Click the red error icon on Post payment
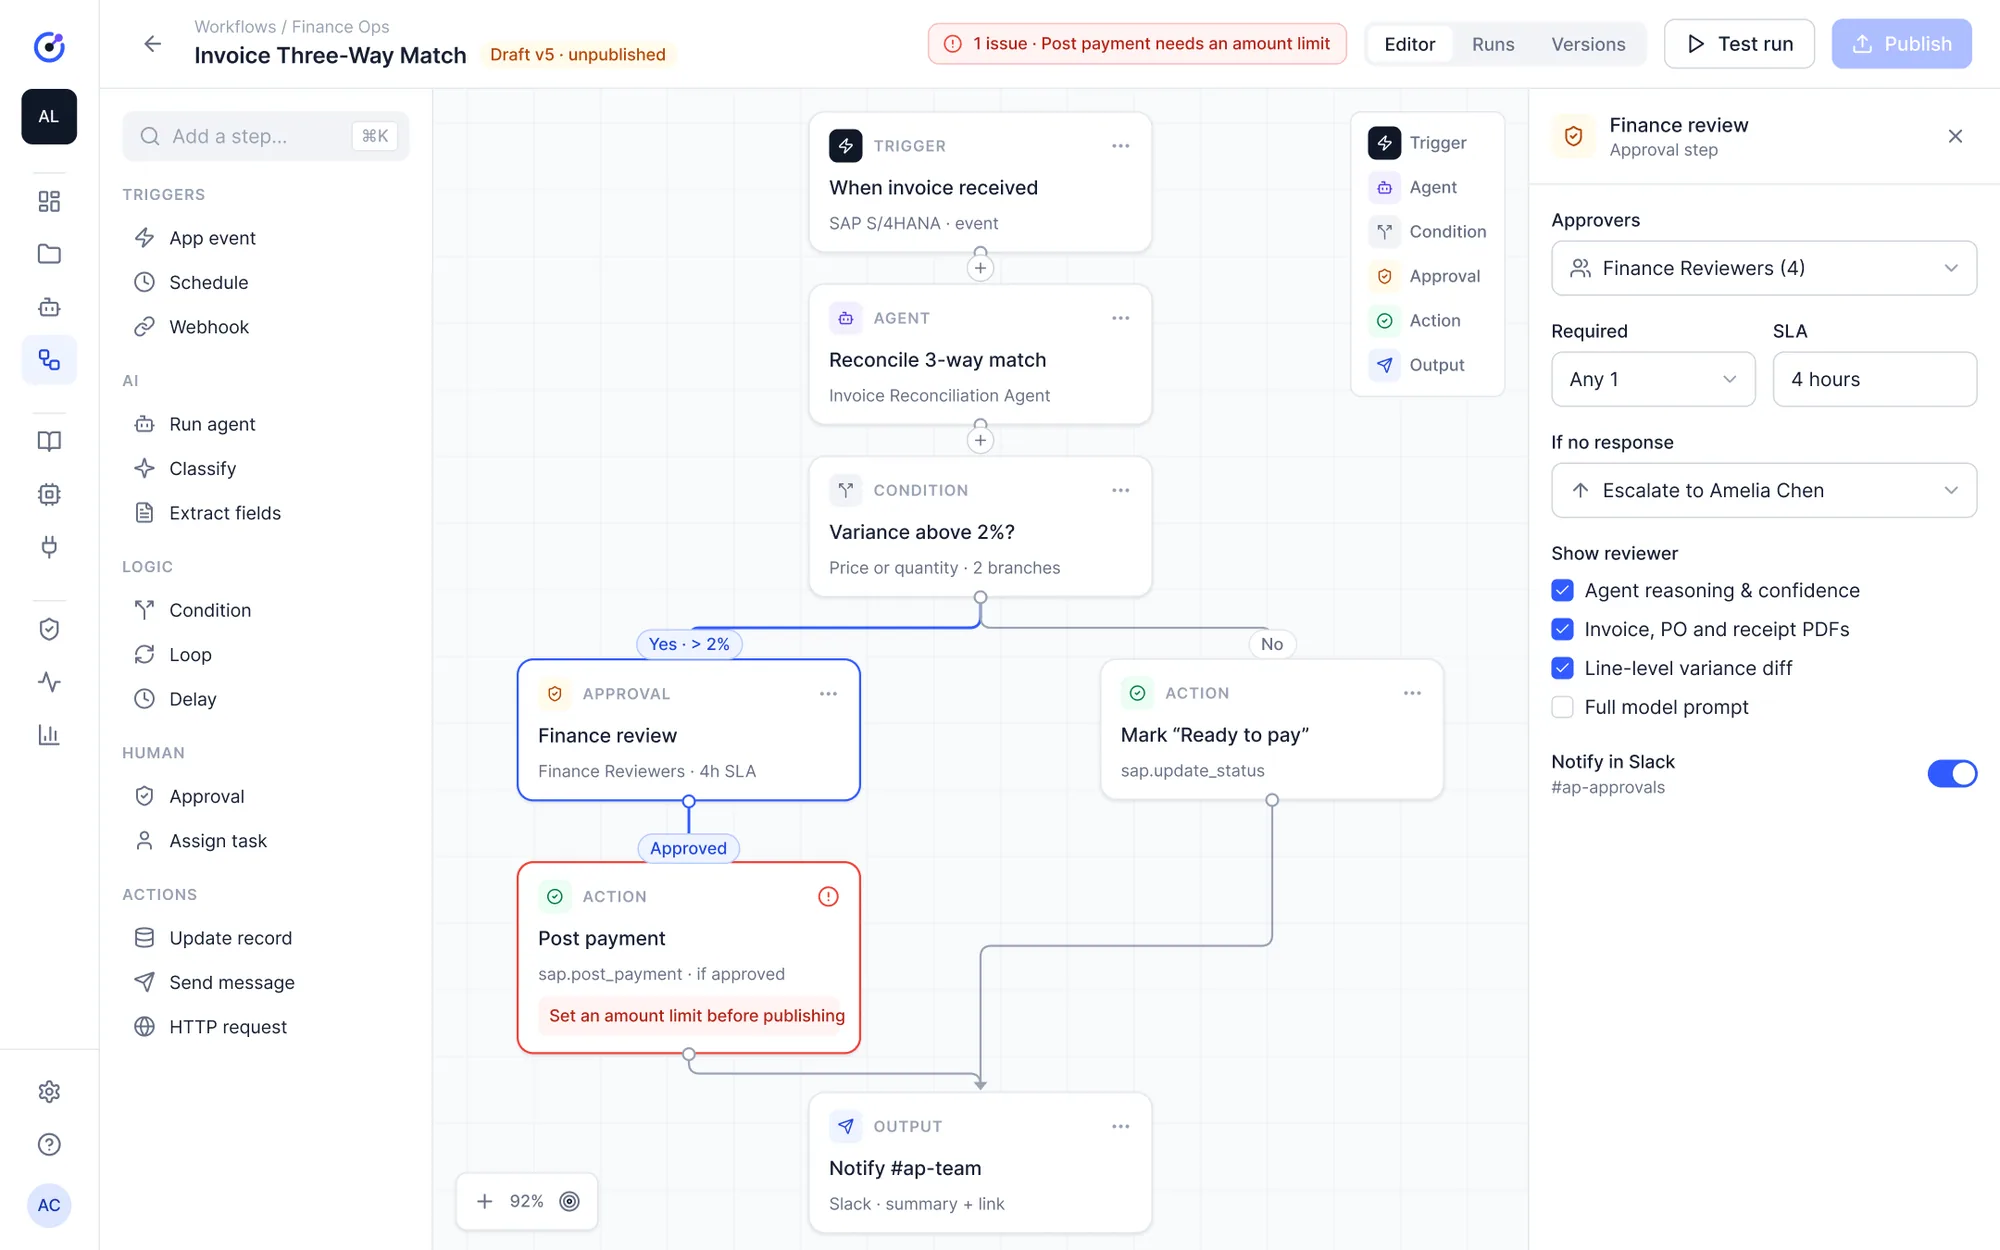Image resolution: width=2000 pixels, height=1250 pixels. tap(828, 896)
